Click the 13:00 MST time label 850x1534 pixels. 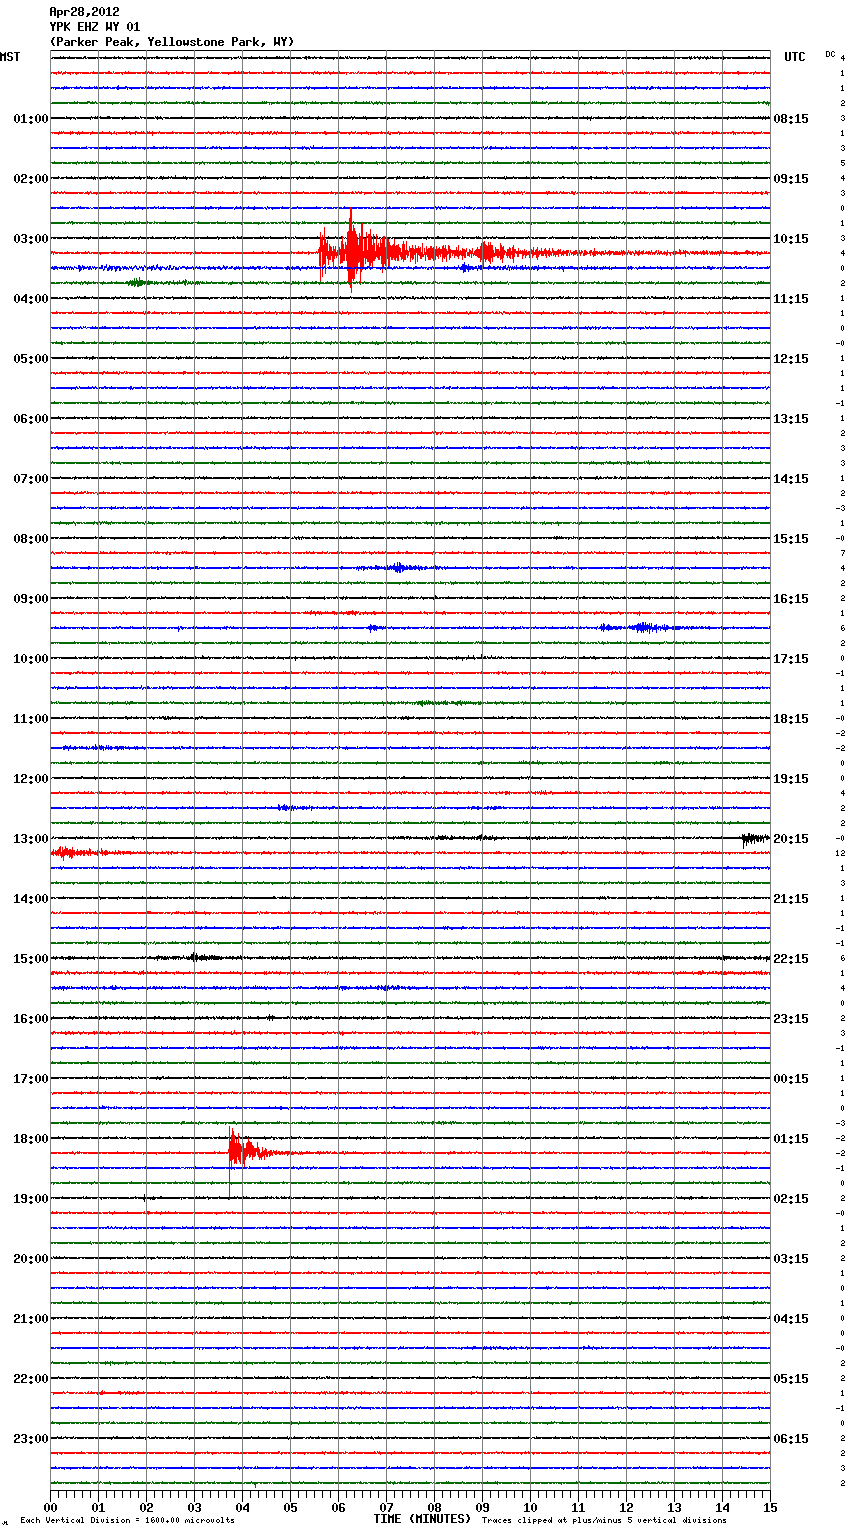[31, 839]
